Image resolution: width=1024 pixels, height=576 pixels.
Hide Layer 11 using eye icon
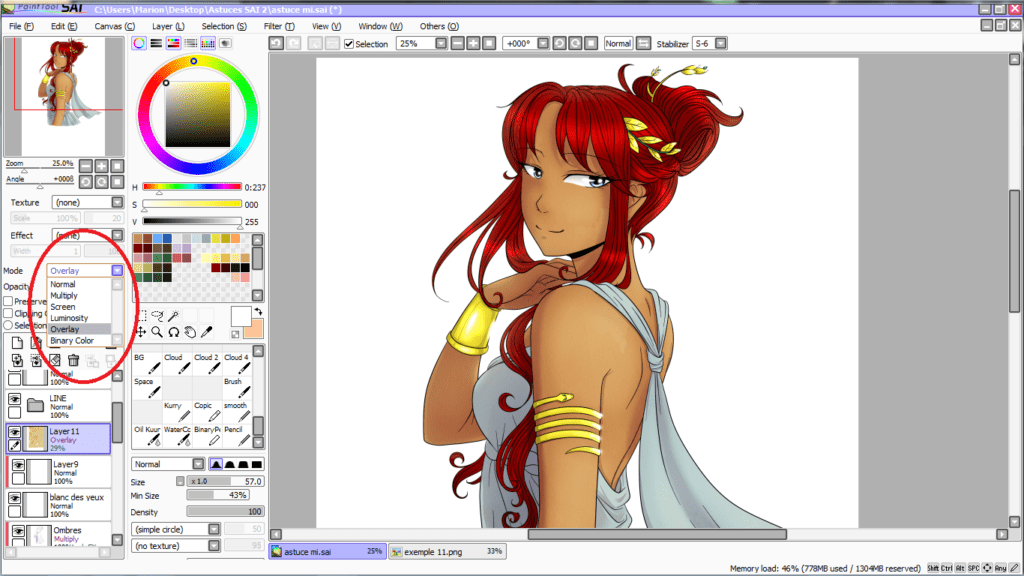pyautogui.click(x=14, y=432)
